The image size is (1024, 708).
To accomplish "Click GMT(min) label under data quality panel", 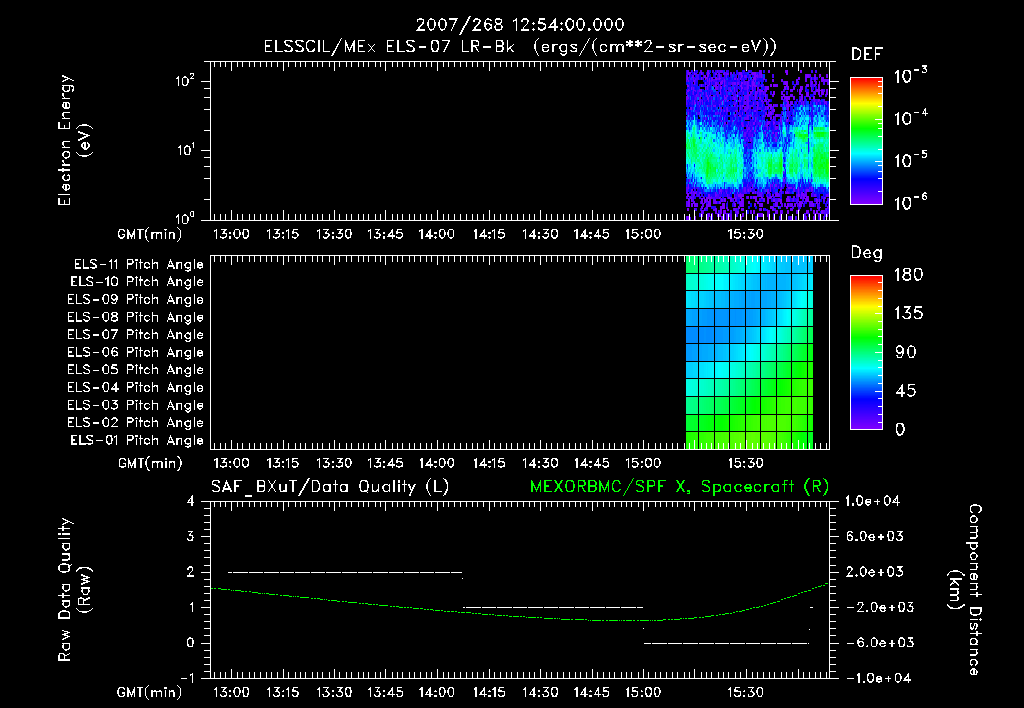I will [150, 692].
